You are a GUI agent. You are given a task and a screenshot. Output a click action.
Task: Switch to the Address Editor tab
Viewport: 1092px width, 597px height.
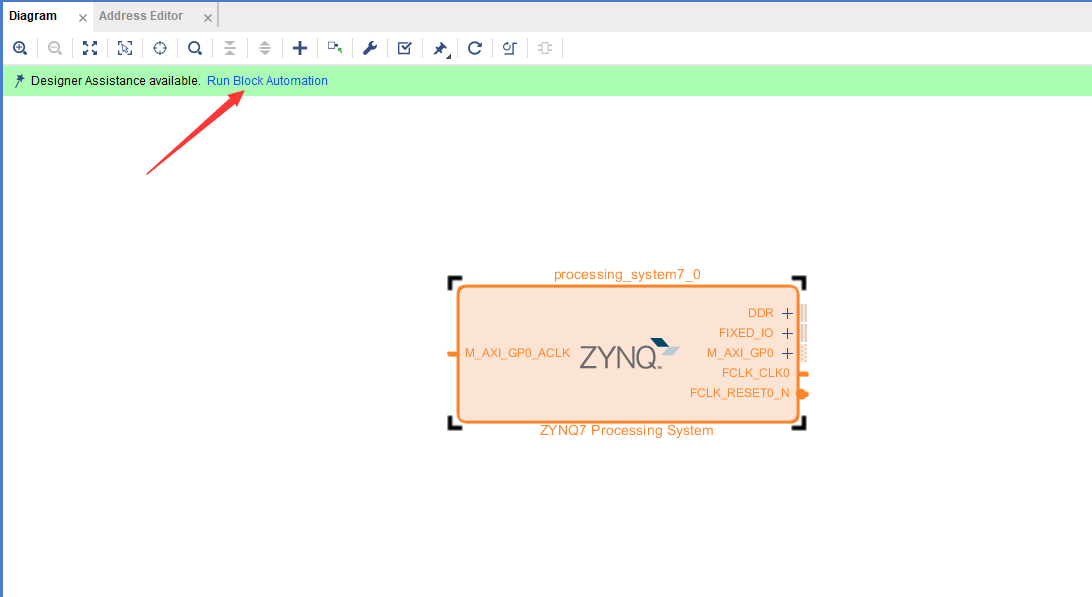(141, 16)
